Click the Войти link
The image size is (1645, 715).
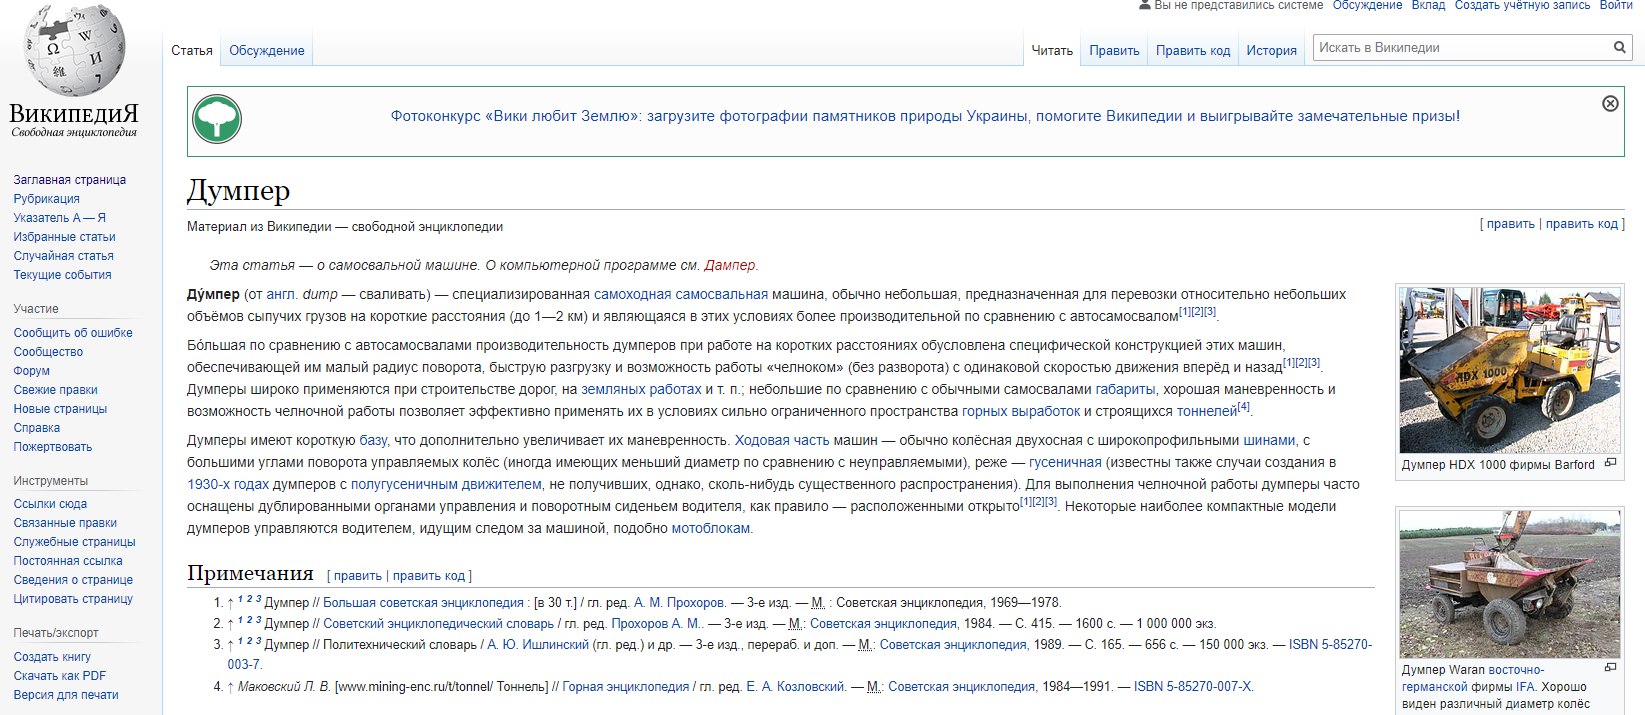[1616, 5]
